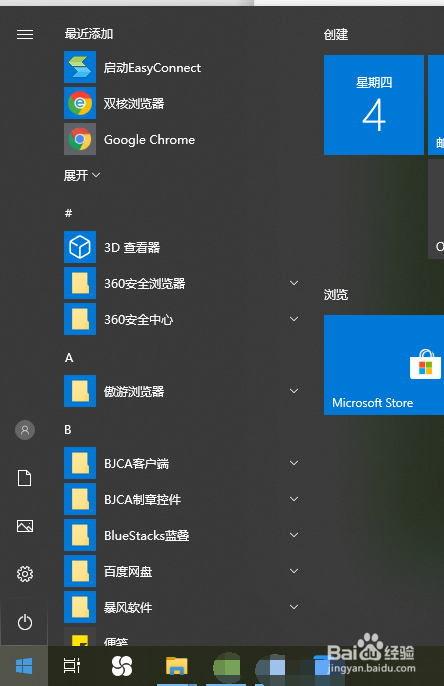
Task: Expand the 360安全浏览器 folder chevron
Action: (294, 283)
